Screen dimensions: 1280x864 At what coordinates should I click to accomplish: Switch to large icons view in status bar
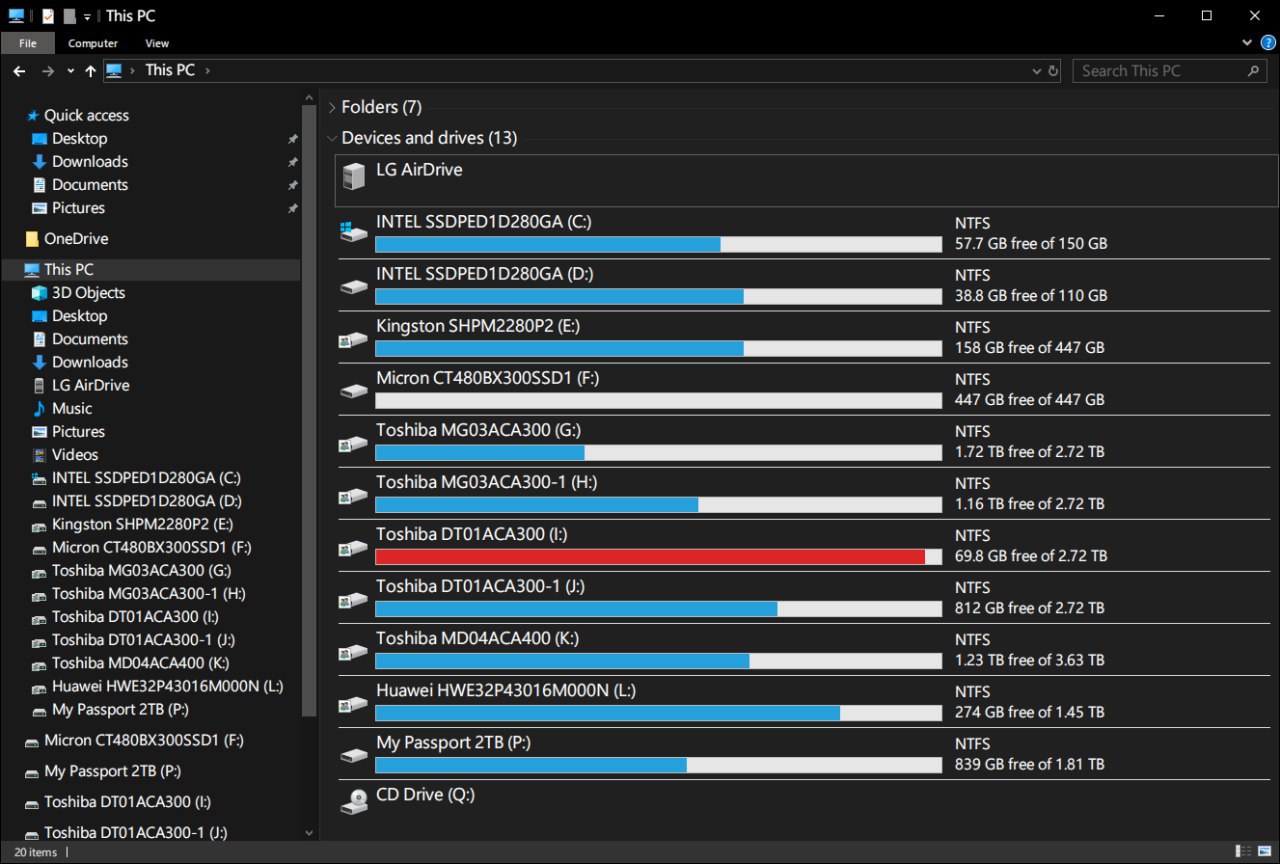1264,851
